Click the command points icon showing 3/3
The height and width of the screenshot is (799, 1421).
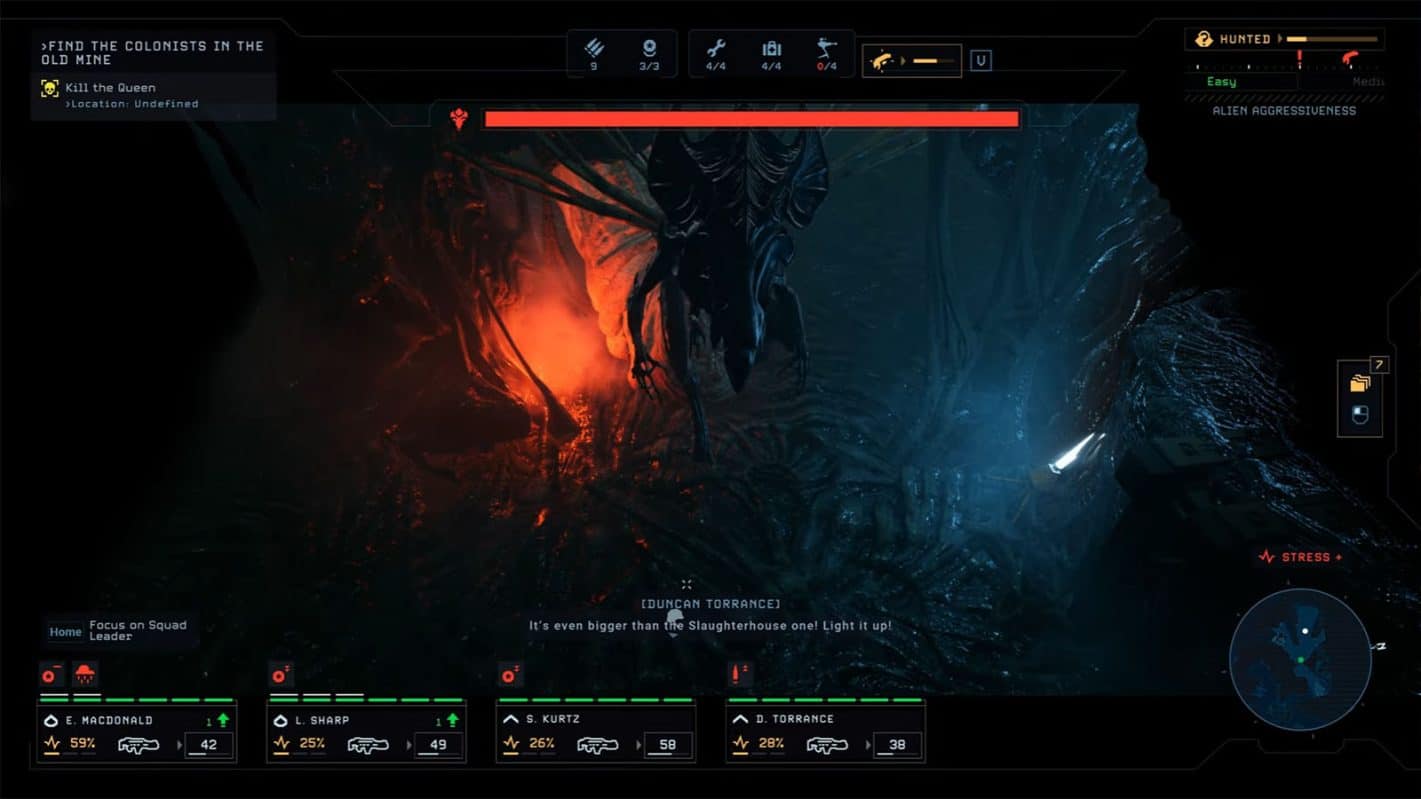[x=650, y=47]
